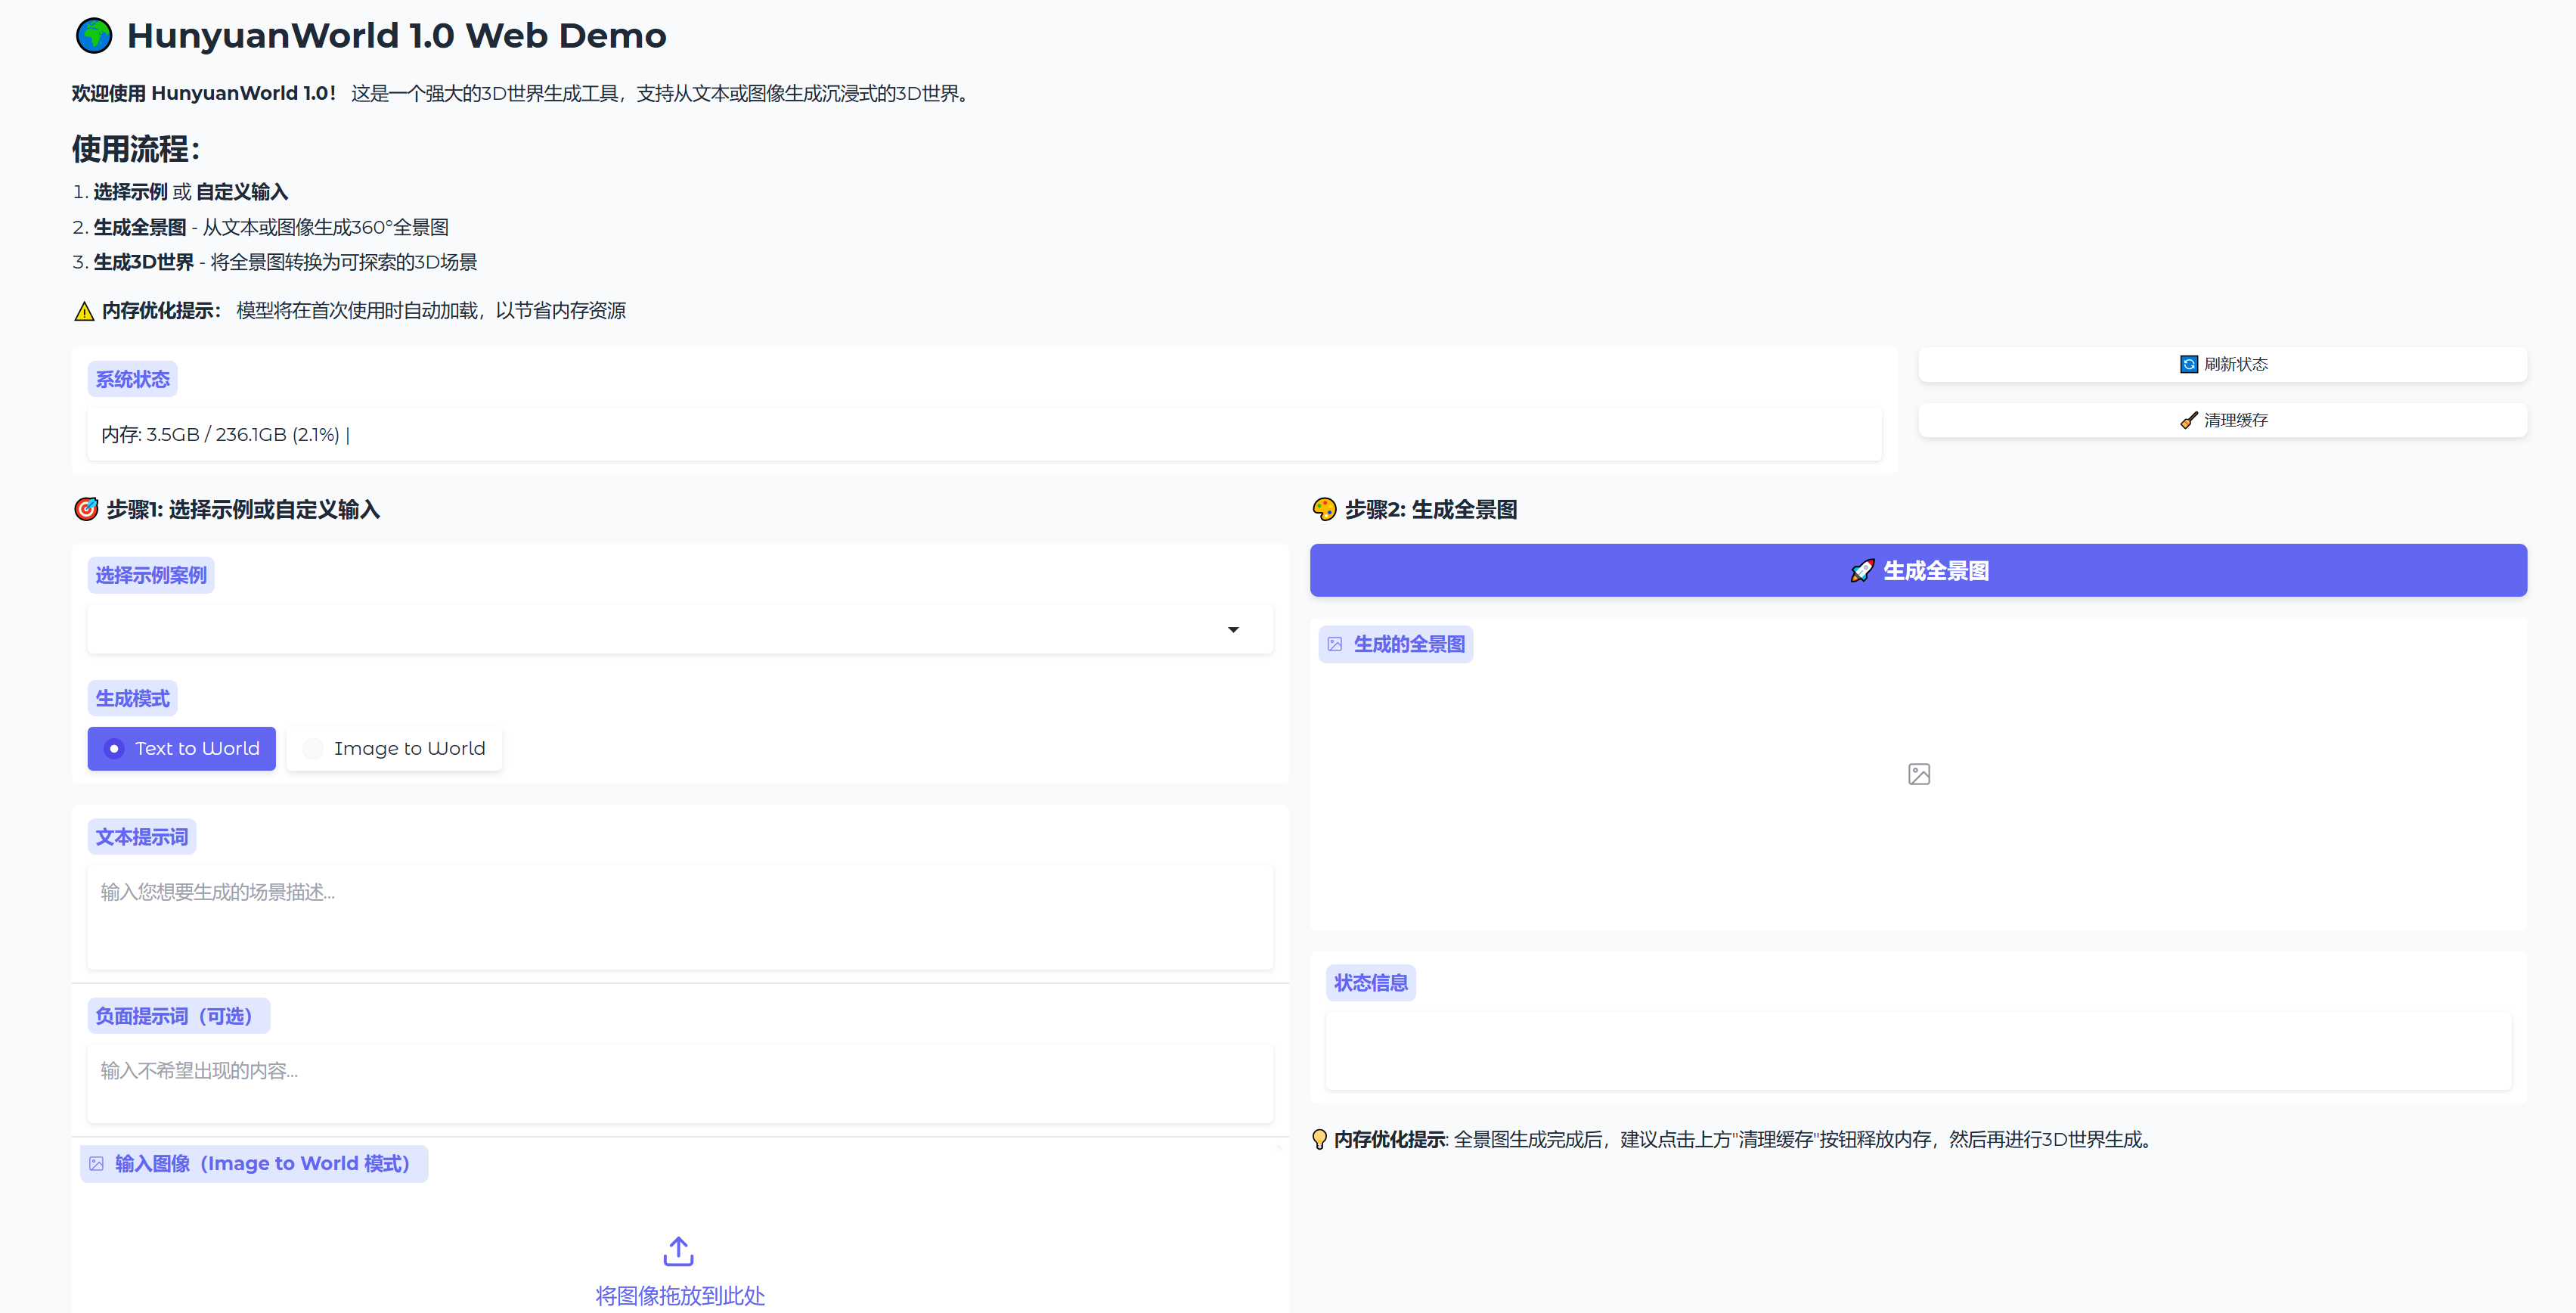Focus the 负面提示词 negative prompt textbox

click(x=680, y=1084)
